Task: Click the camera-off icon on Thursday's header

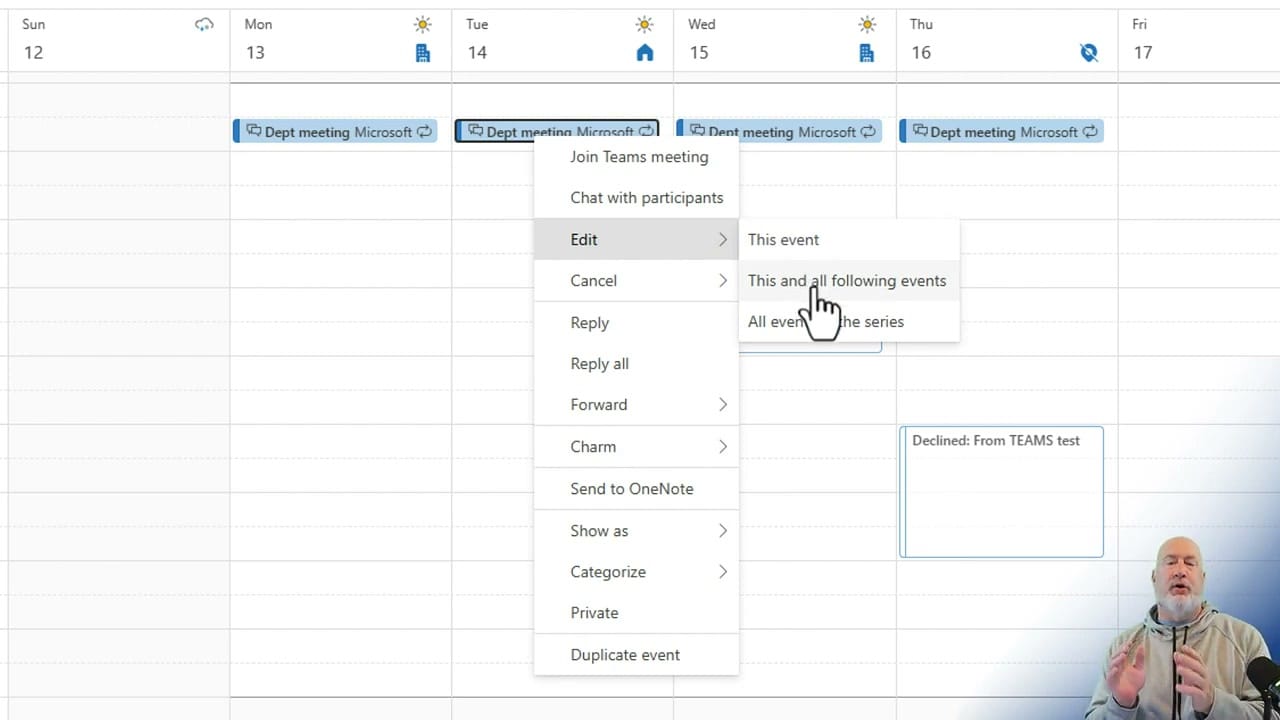Action: [x=1089, y=52]
